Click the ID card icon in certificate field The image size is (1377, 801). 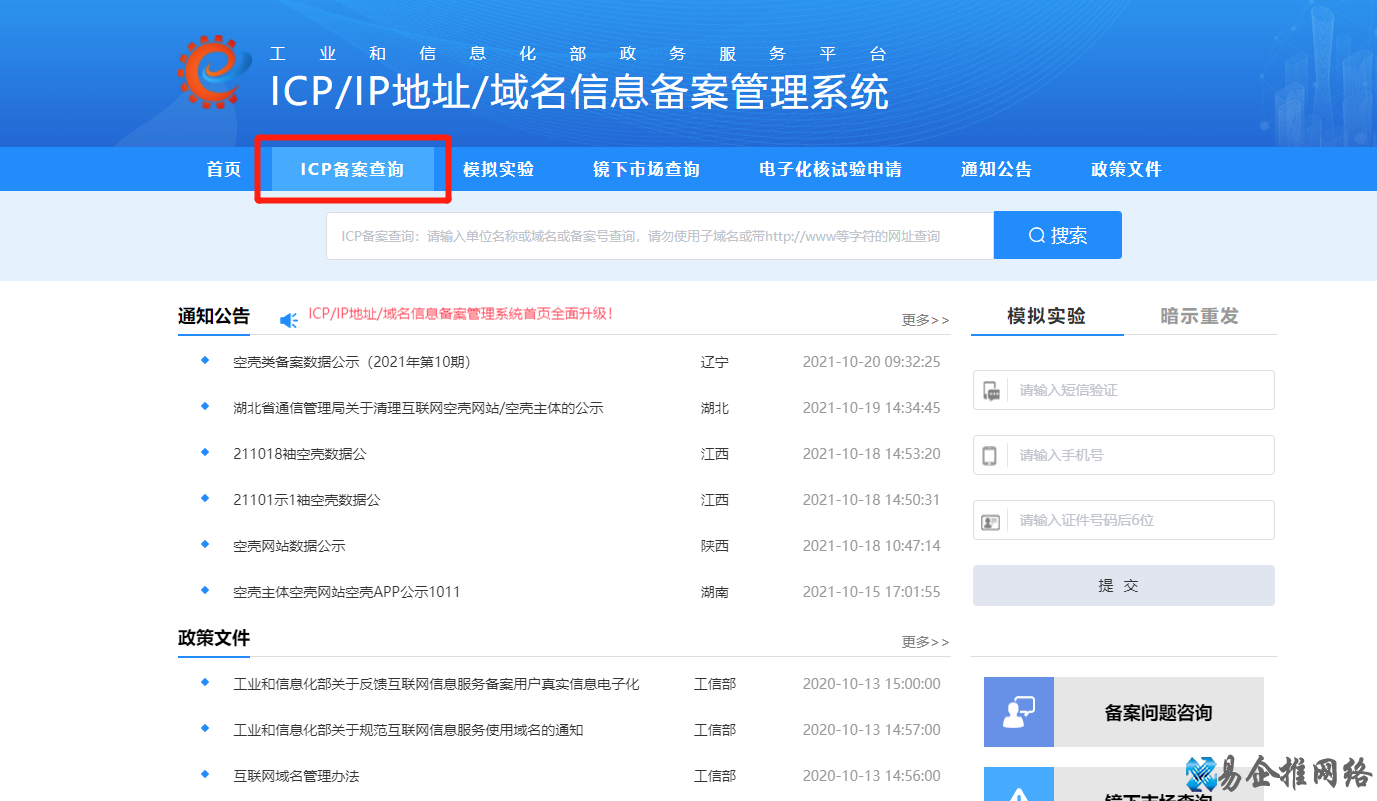tap(992, 519)
